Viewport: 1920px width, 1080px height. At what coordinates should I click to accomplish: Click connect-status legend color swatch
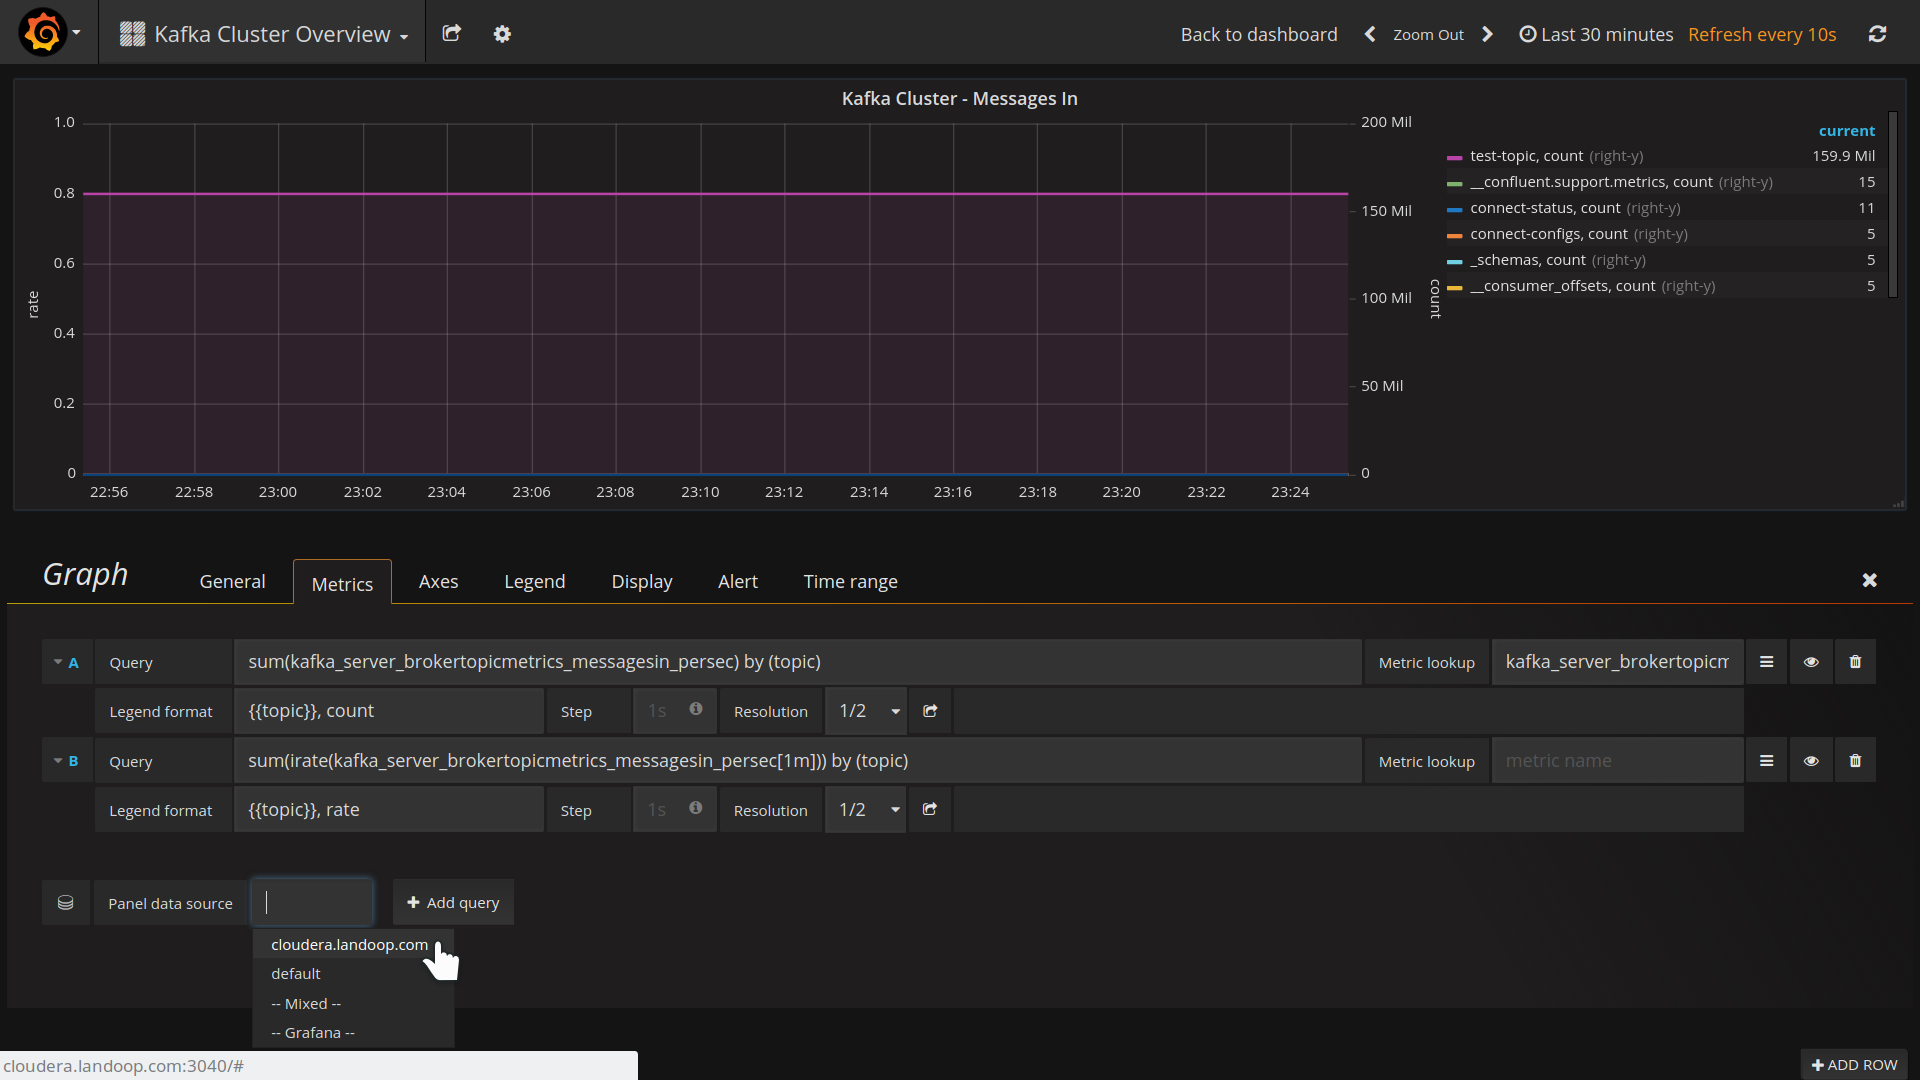point(1455,210)
